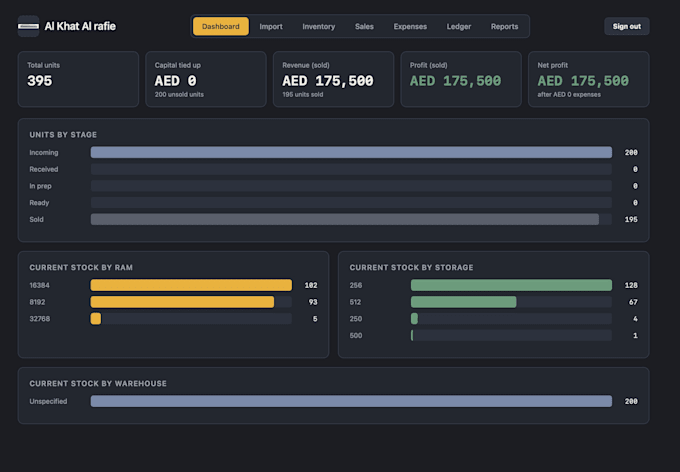Click the 512 storage stock bar
Viewport: 680px width, 472px height.
pyautogui.click(x=464, y=302)
